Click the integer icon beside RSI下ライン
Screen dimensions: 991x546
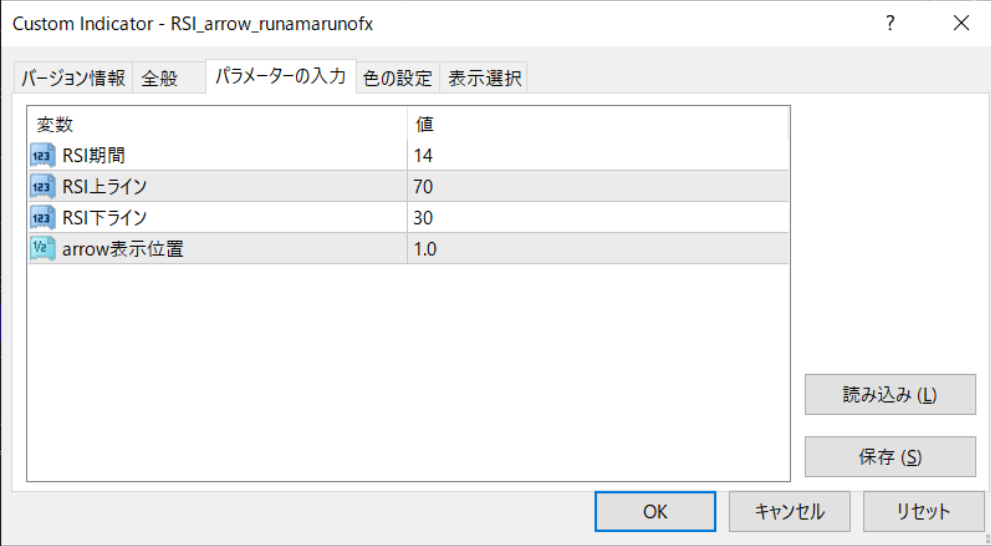[x=43, y=217]
